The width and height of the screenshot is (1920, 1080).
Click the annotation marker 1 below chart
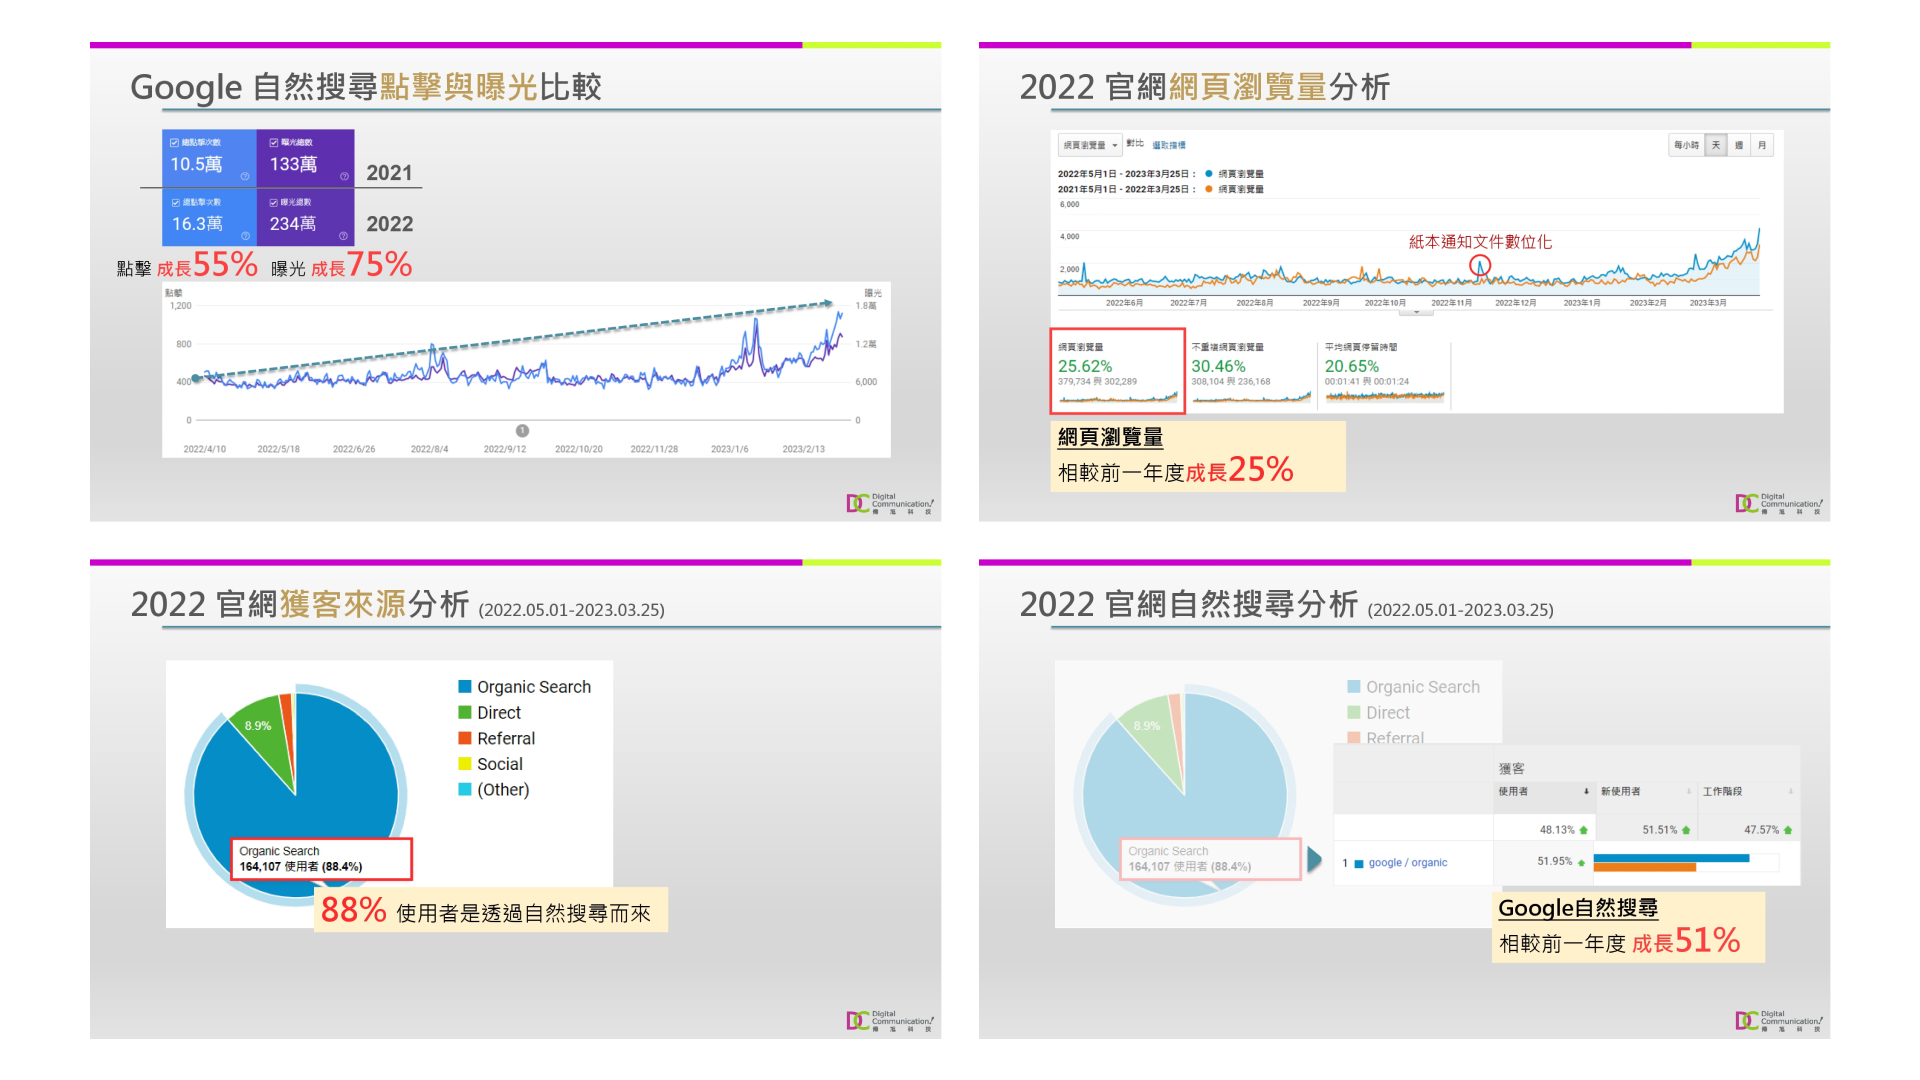(x=522, y=431)
